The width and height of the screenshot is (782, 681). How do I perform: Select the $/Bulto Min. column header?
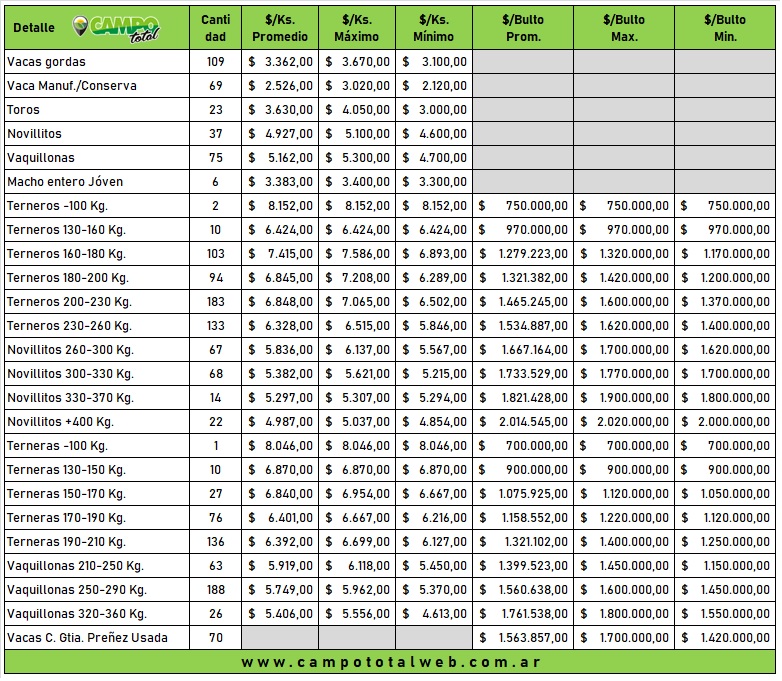click(x=725, y=28)
